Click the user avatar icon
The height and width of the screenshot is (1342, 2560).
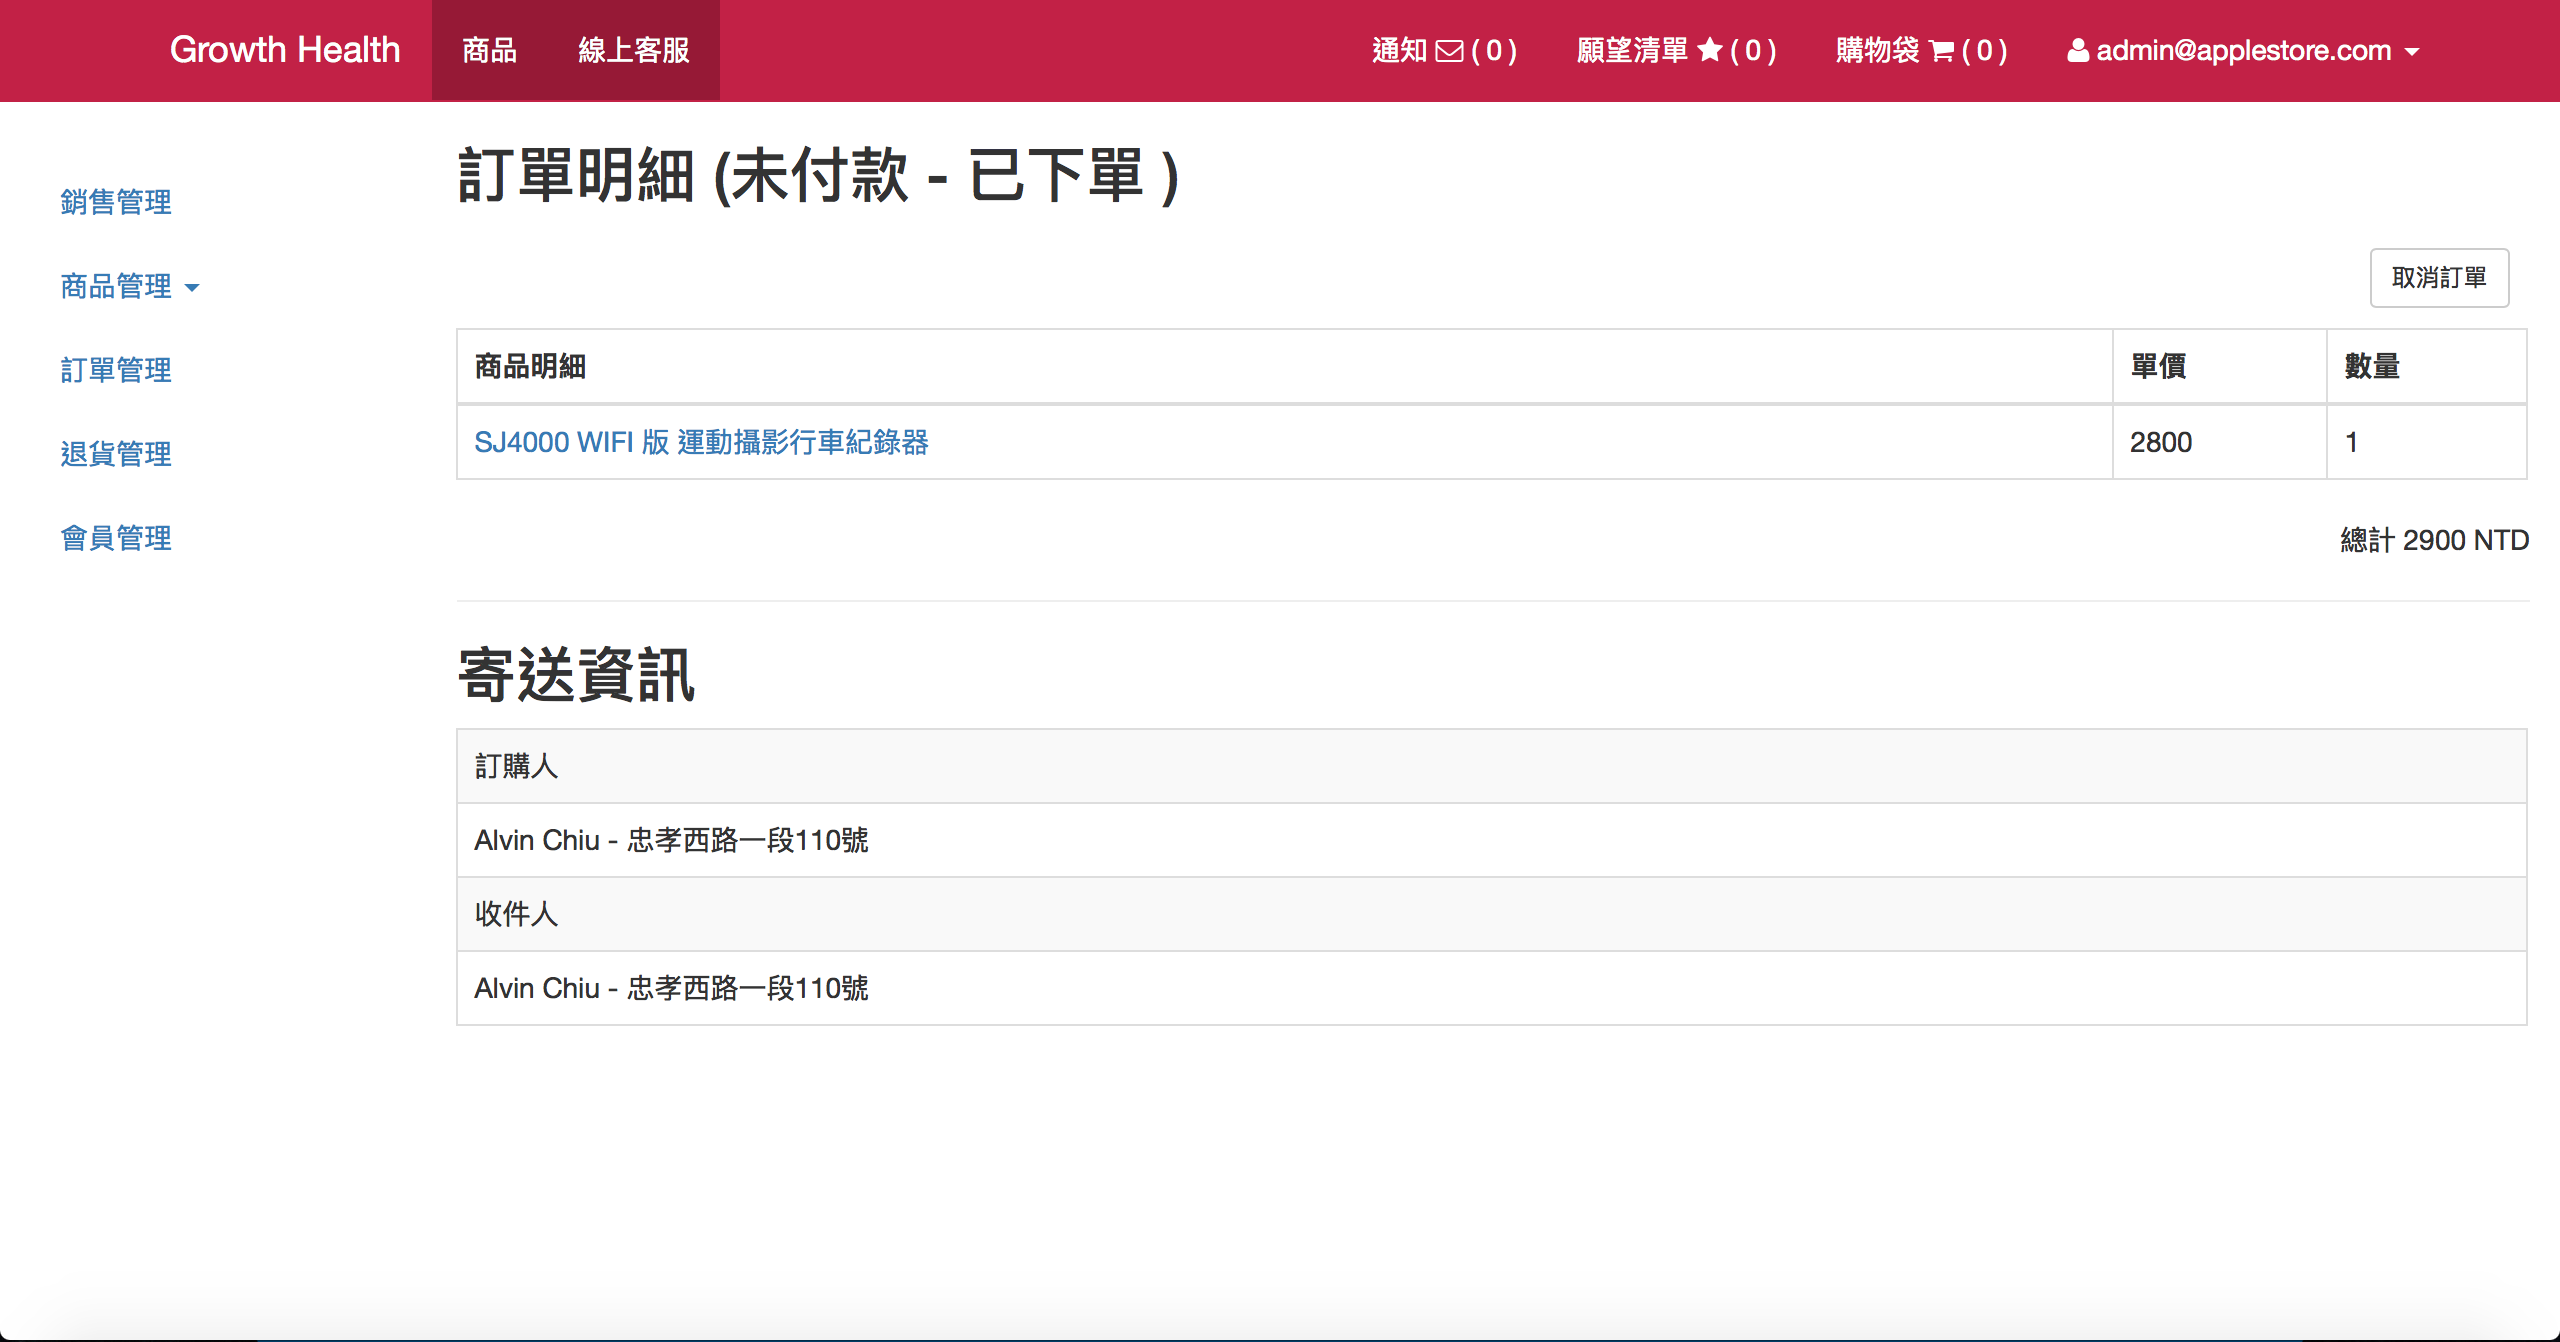pos(2078,50)
